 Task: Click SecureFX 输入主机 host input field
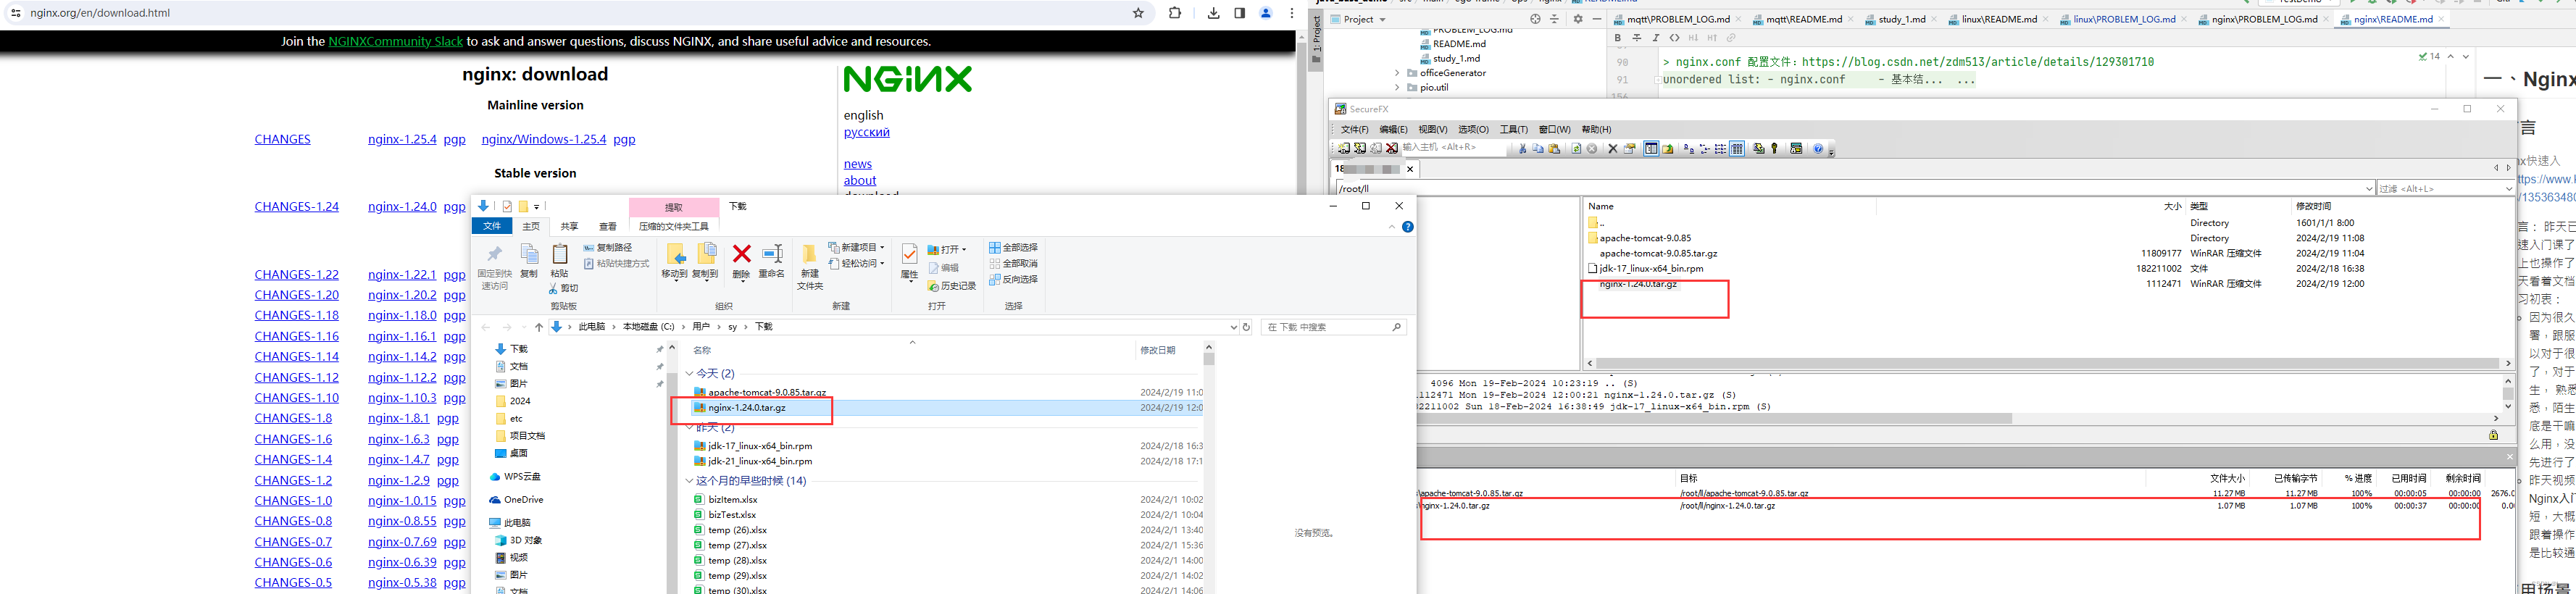[1455, 148]
